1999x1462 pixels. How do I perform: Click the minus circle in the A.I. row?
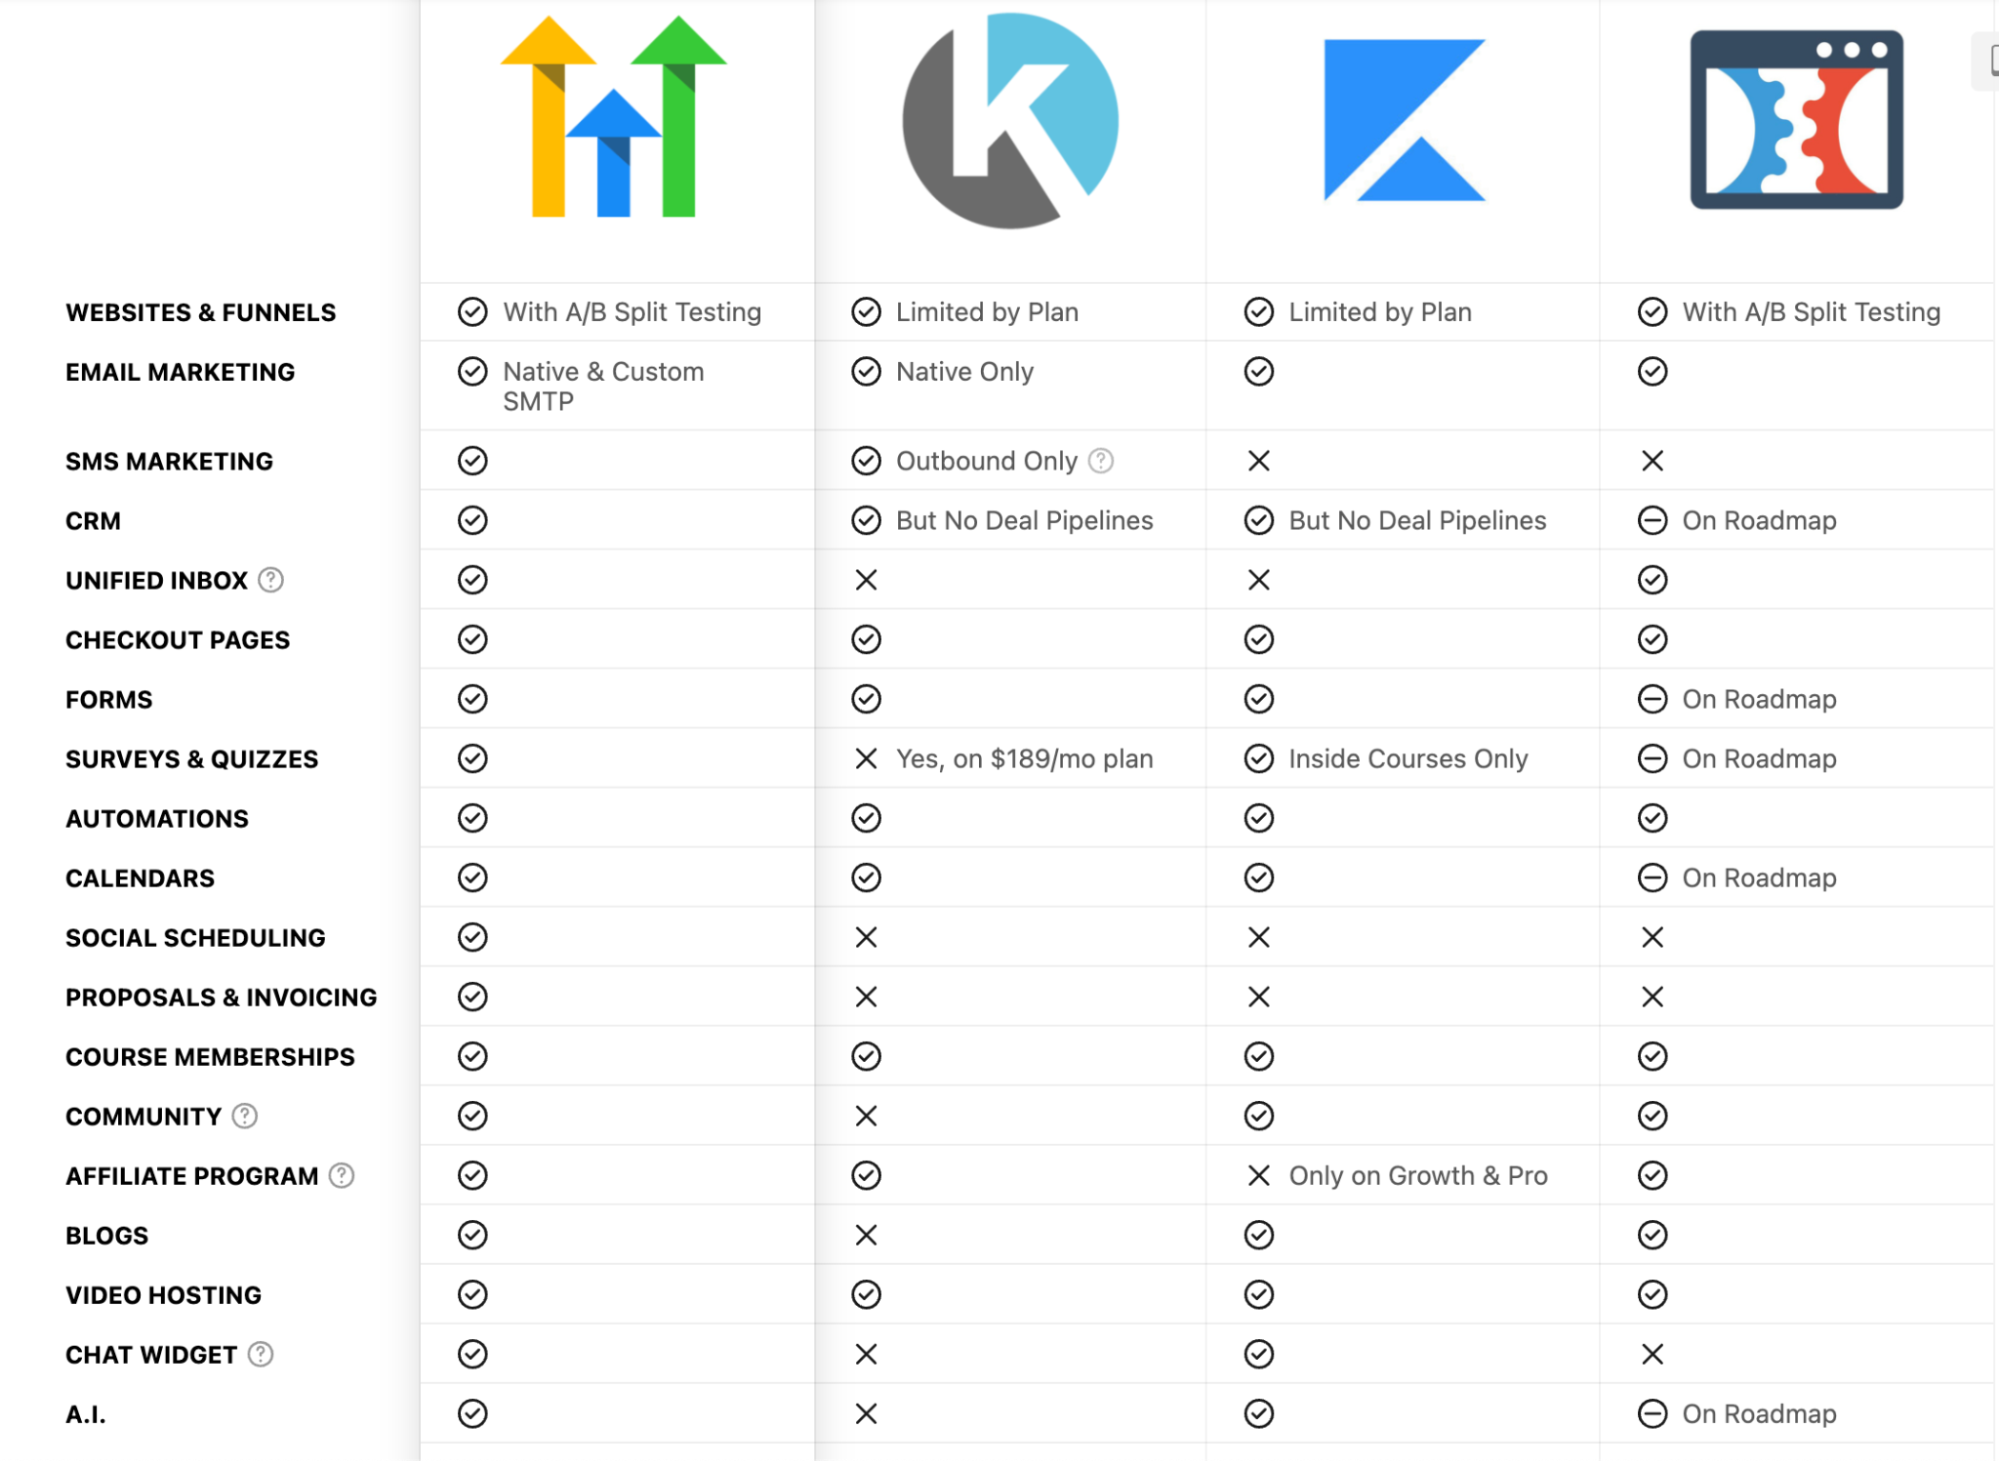coord(1652,1414)
